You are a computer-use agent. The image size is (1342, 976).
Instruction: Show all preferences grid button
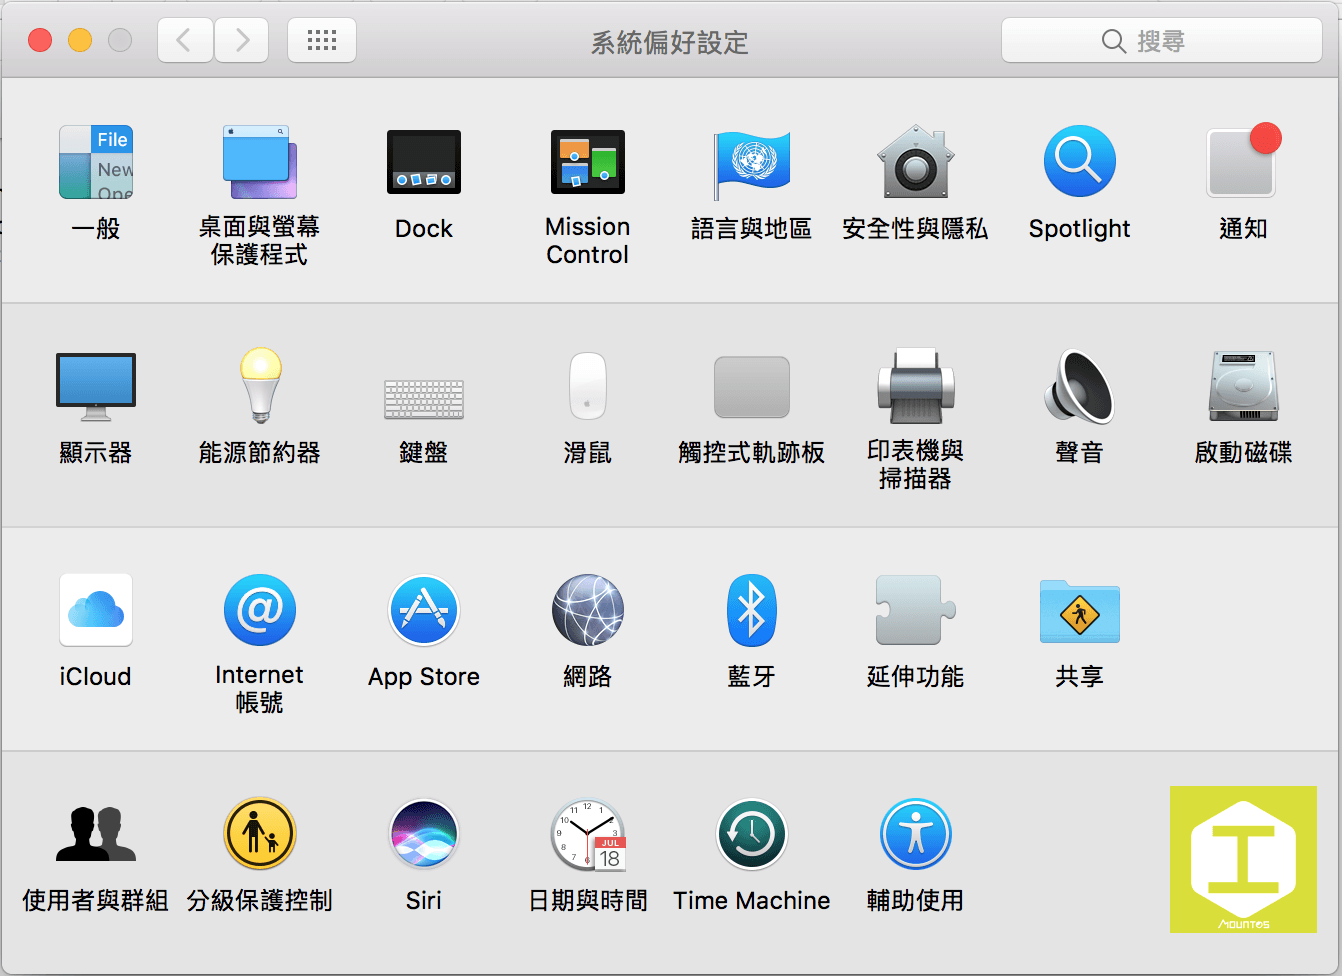click(322, 41)
